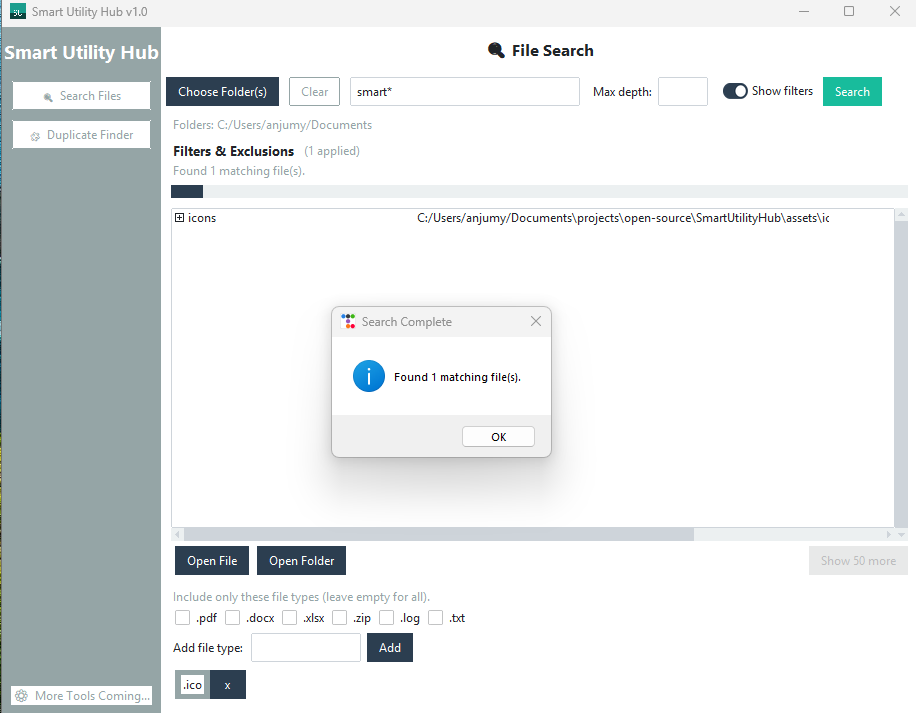Click the search progress bar
Viewport: 916px width, 713px height.
coord(540,190)
